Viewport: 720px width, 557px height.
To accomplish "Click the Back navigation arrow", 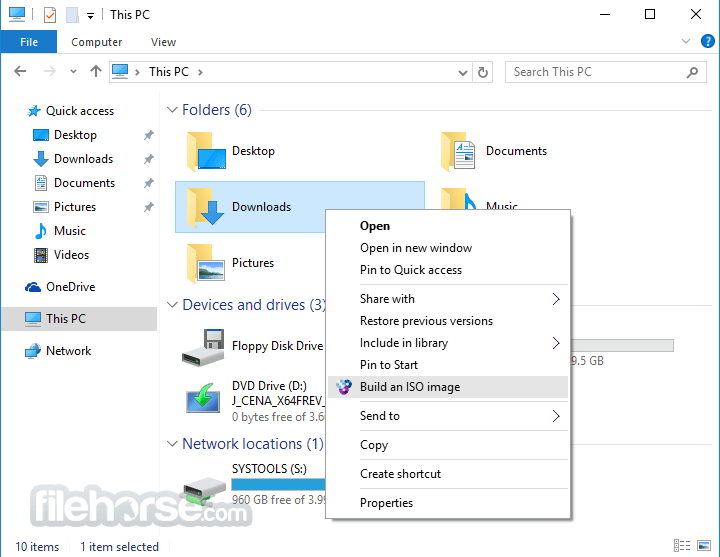I will tap(20, 71).
